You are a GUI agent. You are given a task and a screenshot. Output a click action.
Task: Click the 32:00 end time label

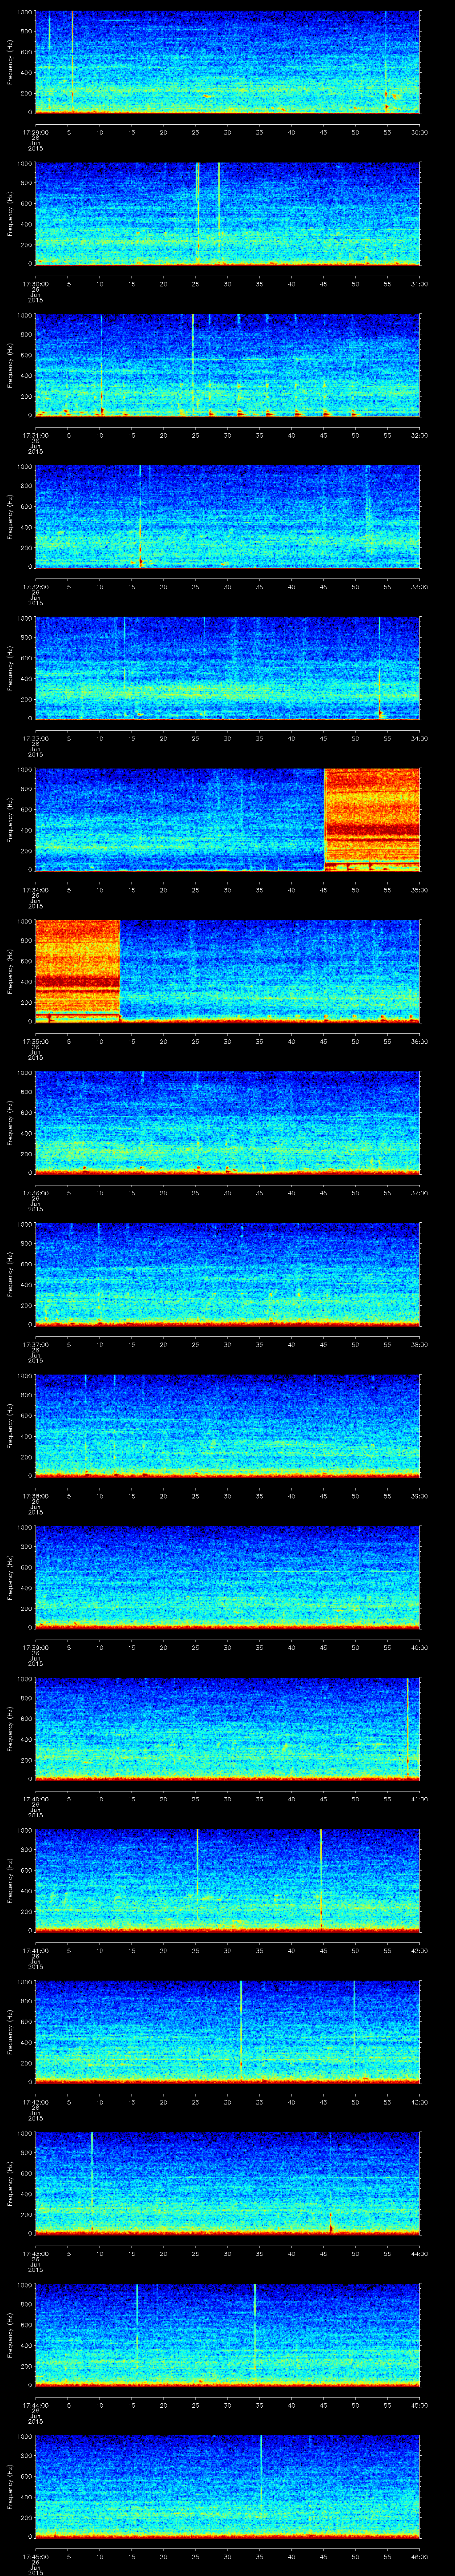coord(420,434)
